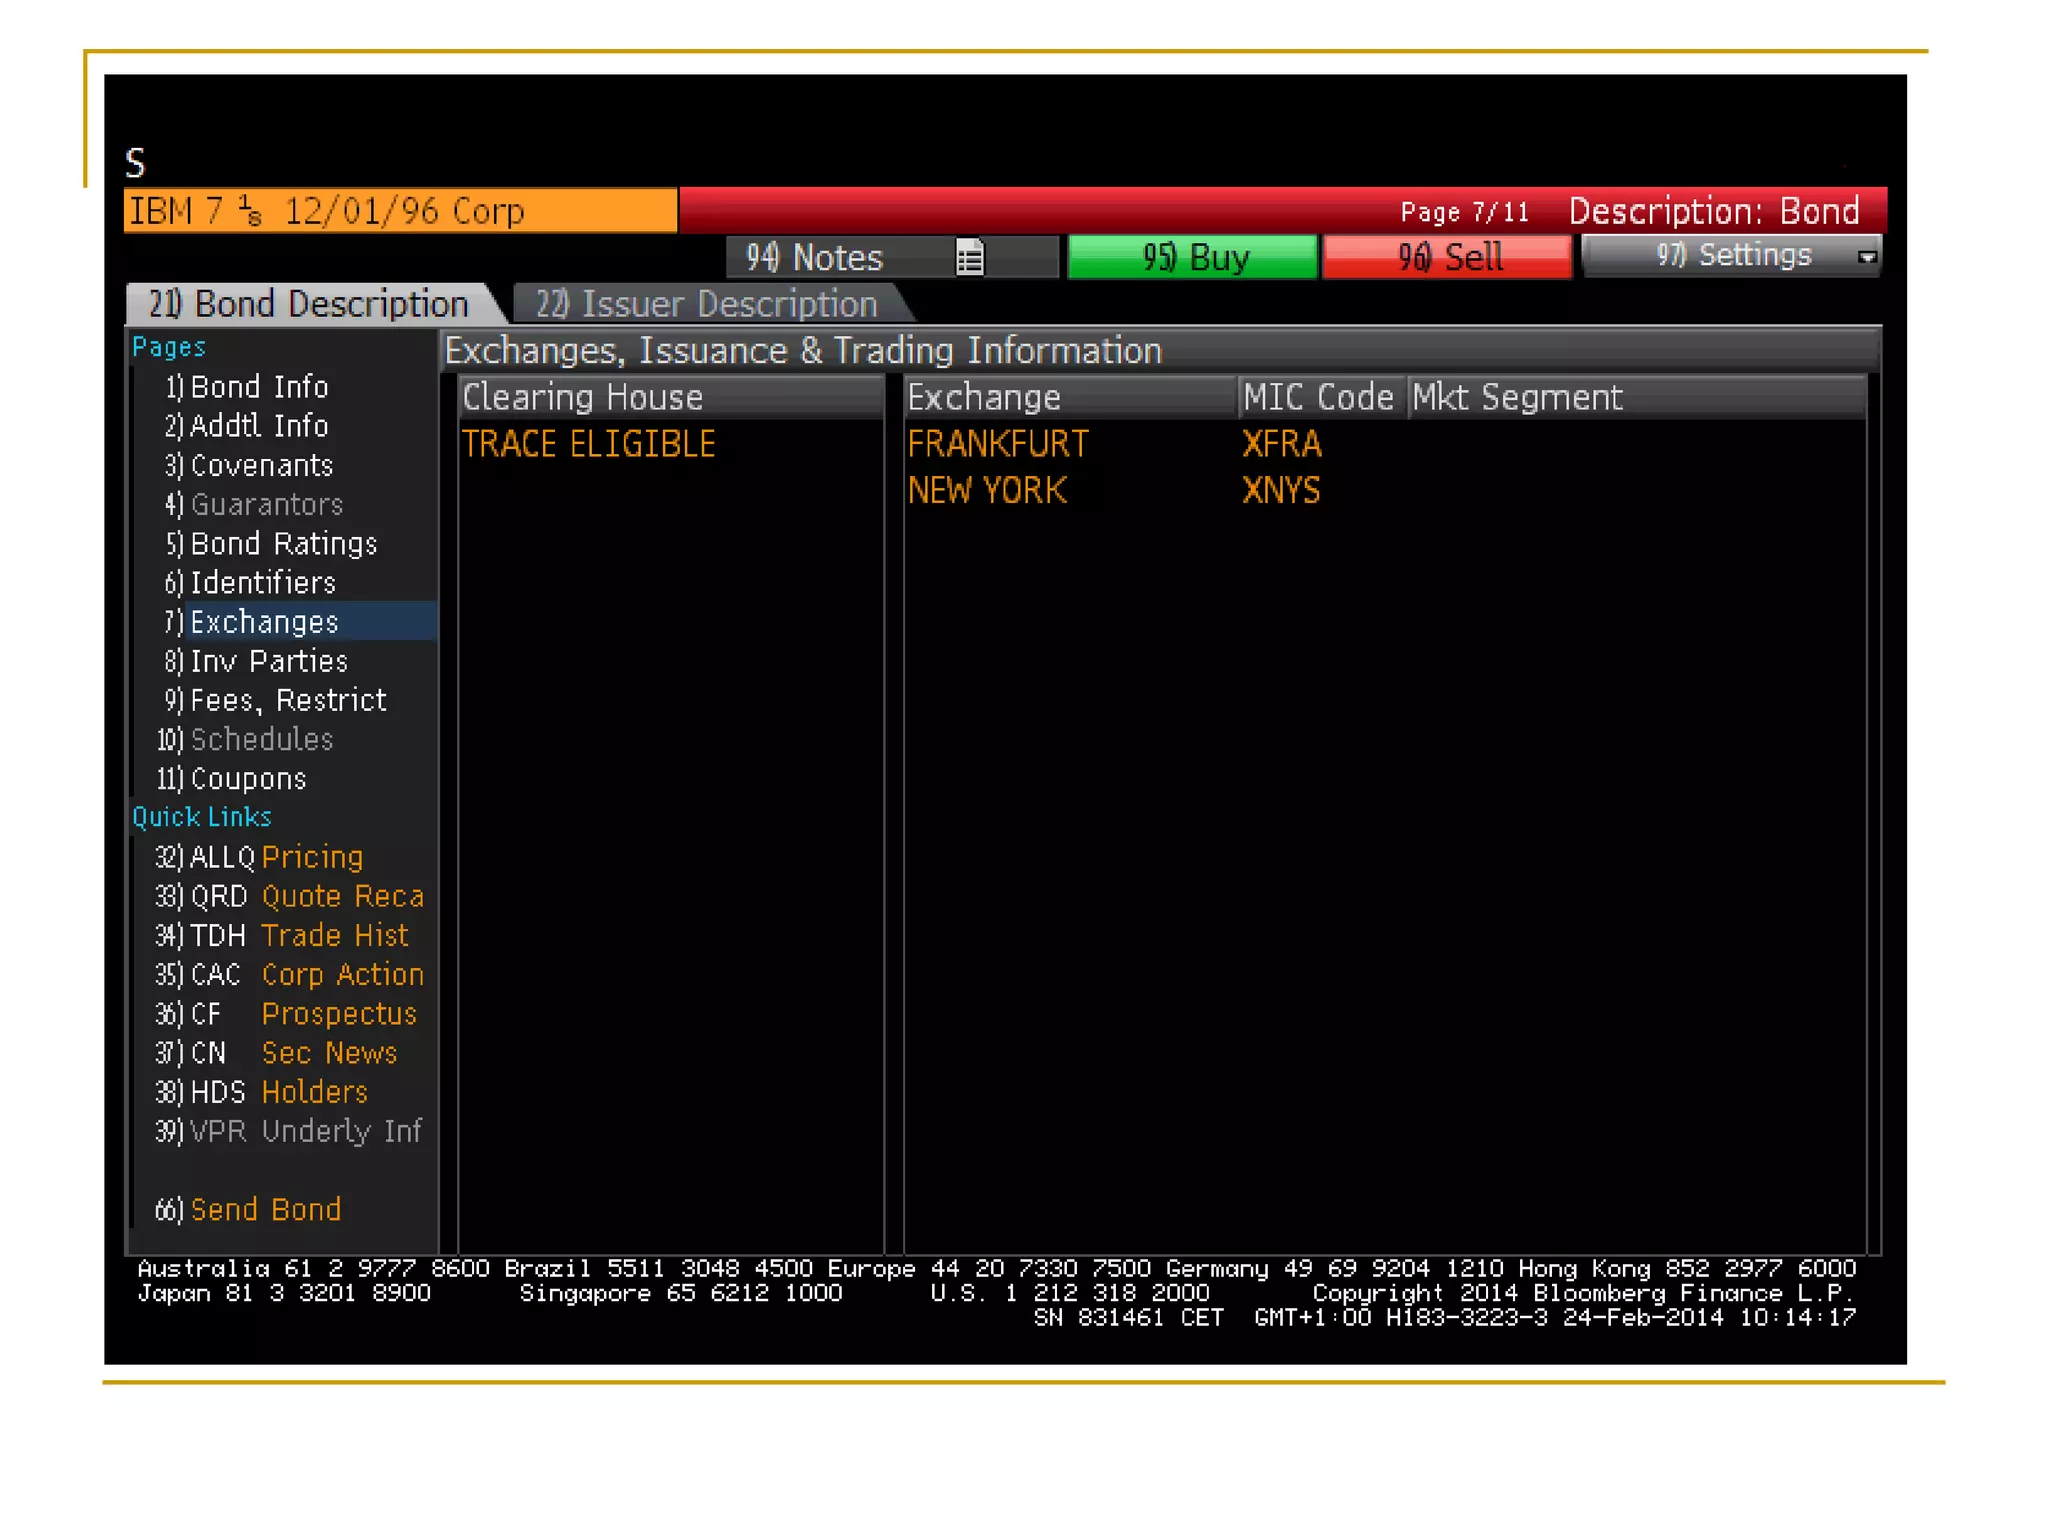Click the Send Bond link
The image size is (2048, 1536).
(x=265, y=1210)
